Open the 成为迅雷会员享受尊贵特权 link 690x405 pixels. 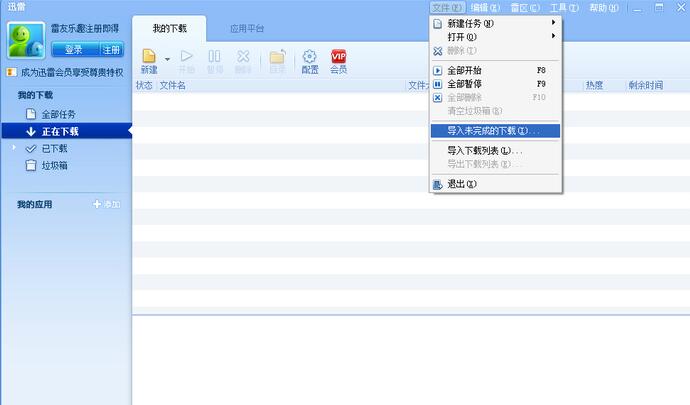coord(72,72)
